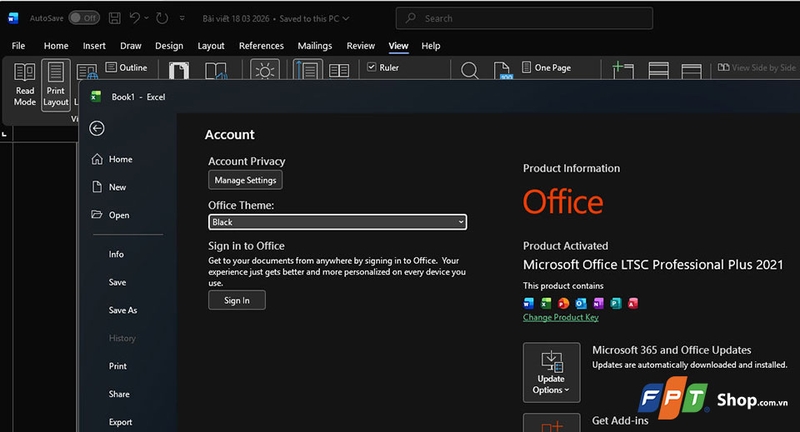Expand the Undo history dropdown arrow

point(146,18)
